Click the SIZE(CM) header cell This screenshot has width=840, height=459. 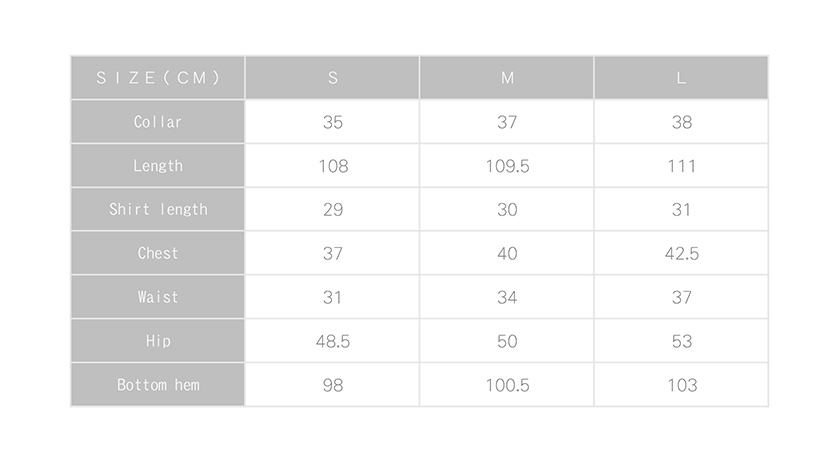[158, 78]
